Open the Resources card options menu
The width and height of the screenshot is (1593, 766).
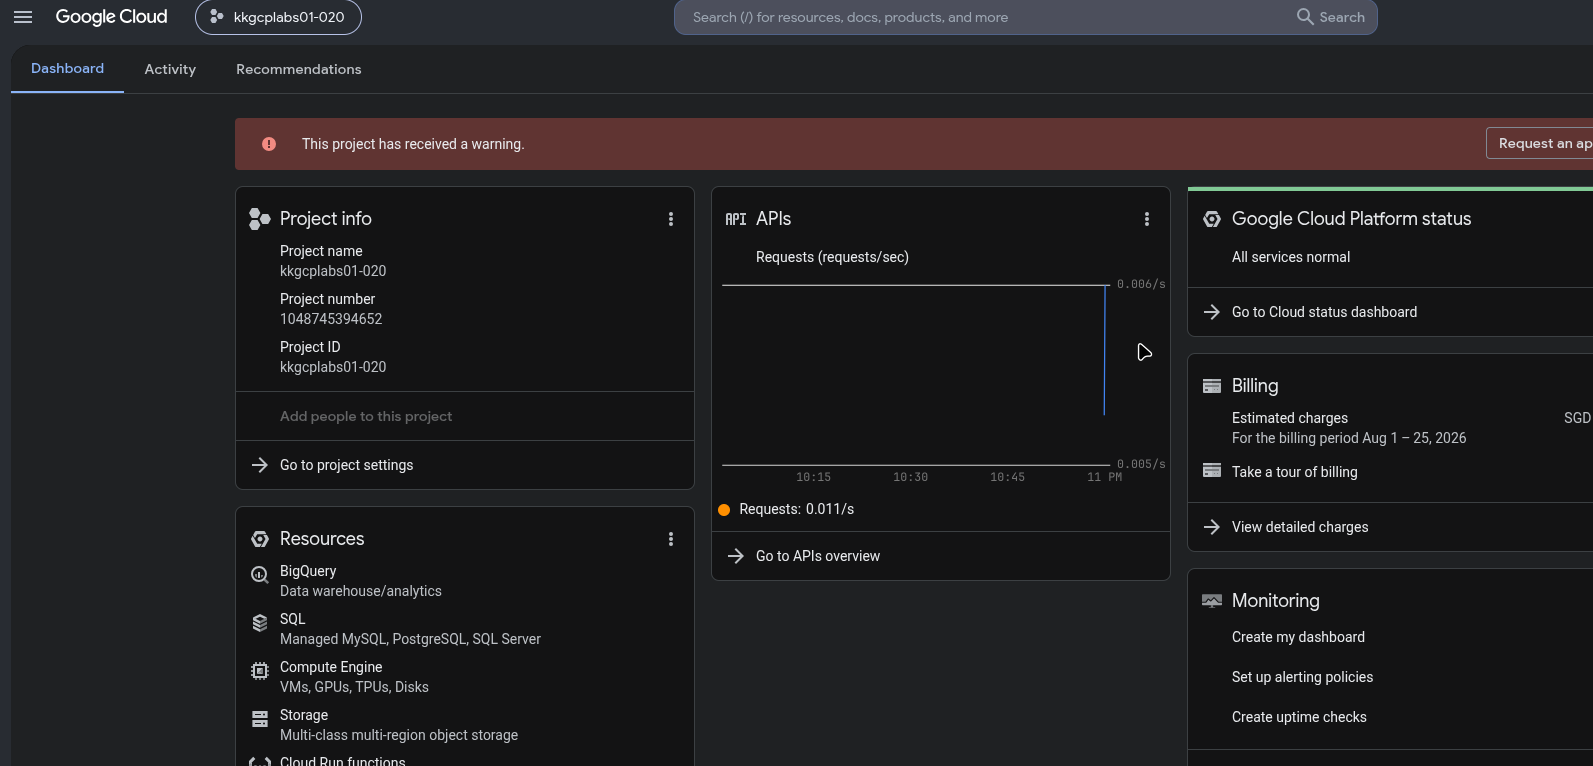click(x=671, y=539)
